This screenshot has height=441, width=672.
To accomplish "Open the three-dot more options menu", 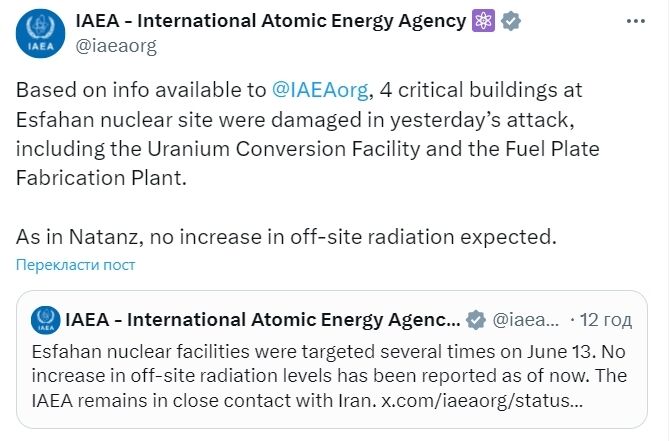I will tap(636, 21).
